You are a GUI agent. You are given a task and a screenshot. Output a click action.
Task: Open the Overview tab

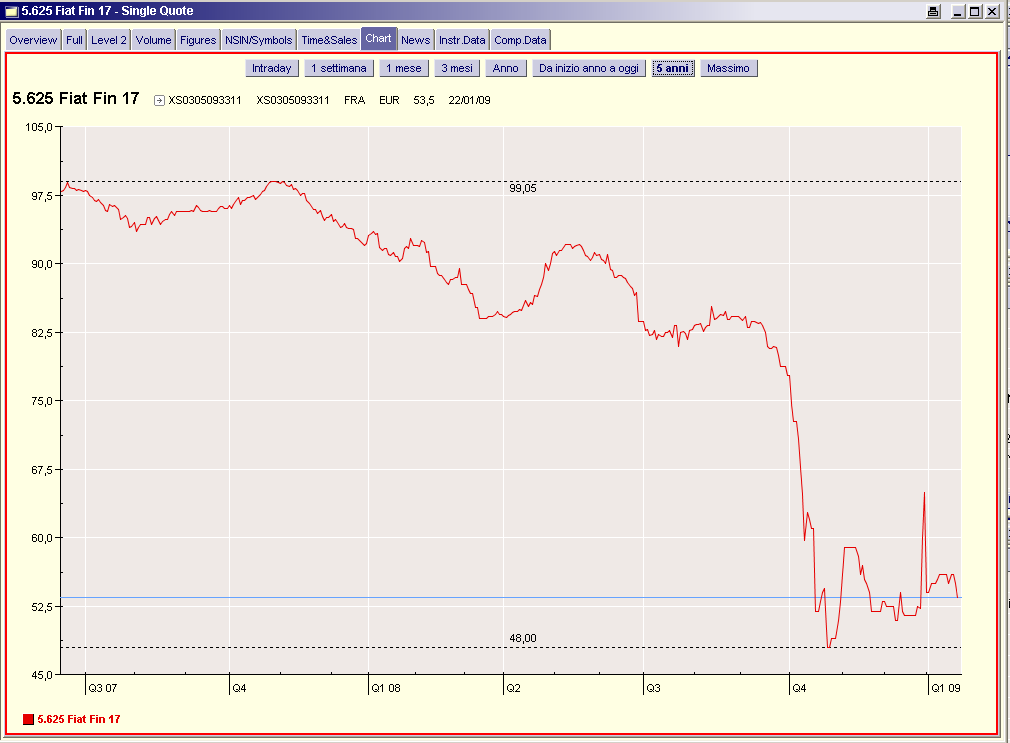click(33, 40)
